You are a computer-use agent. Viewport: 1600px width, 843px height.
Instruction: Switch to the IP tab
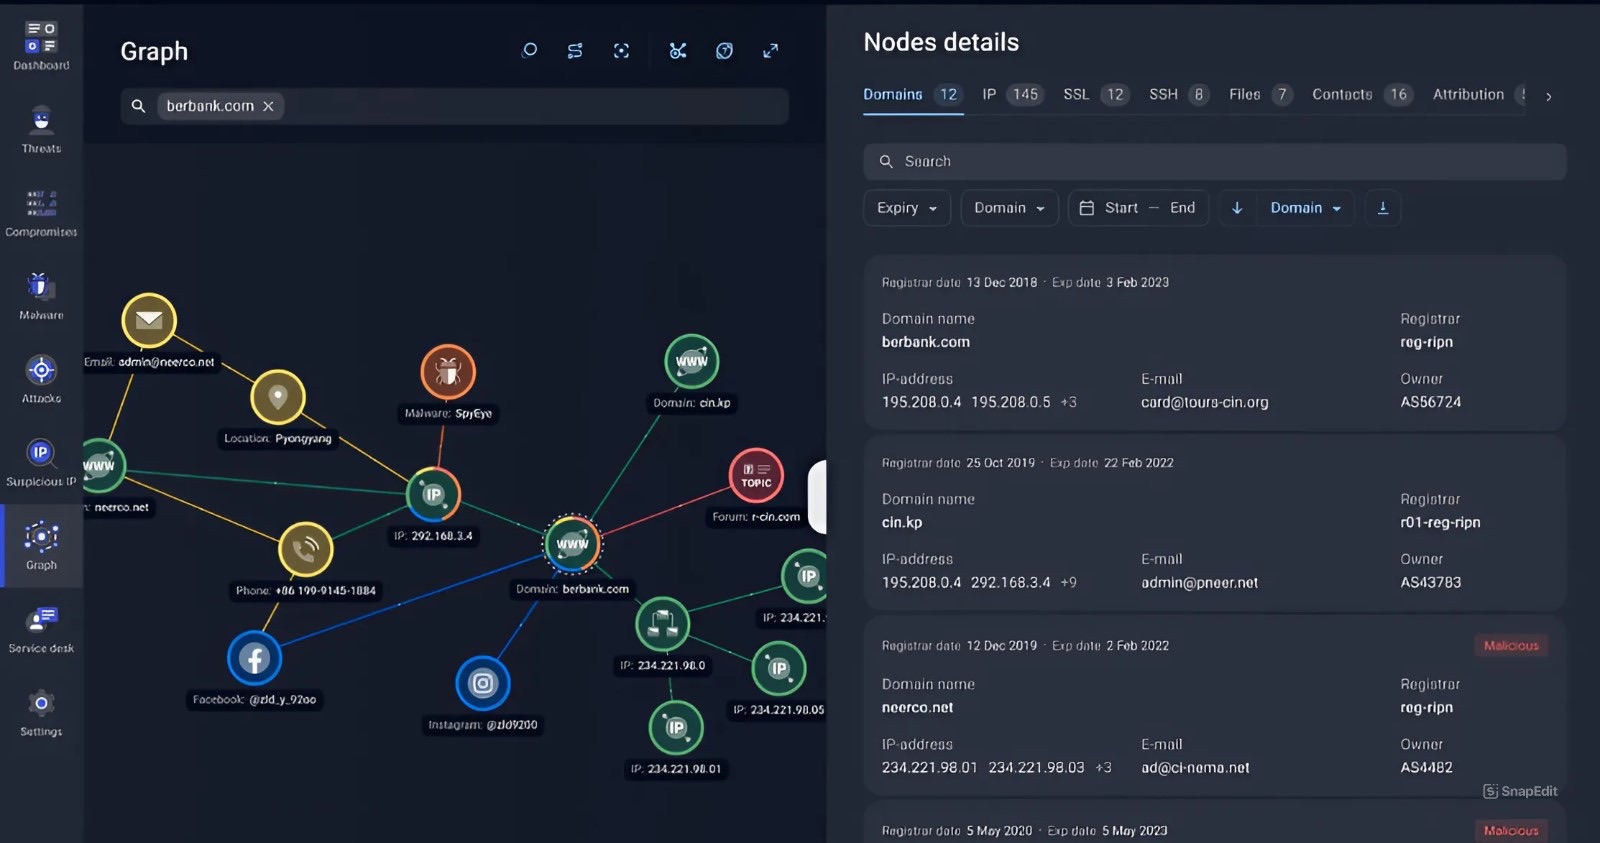pyautogui.click(x=1013, y=95)
